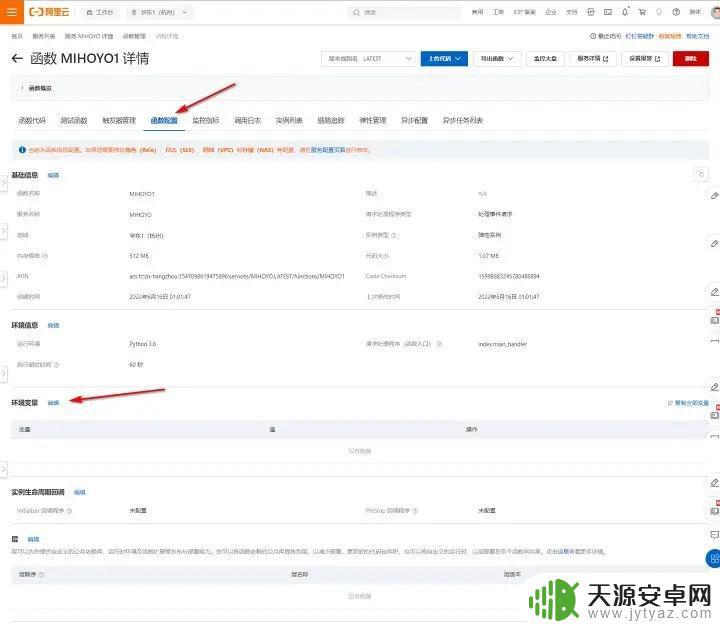The image size is (720, 628).
Task: Switch to the 触发器管理 tab
Action: click(x=119, y=120)
